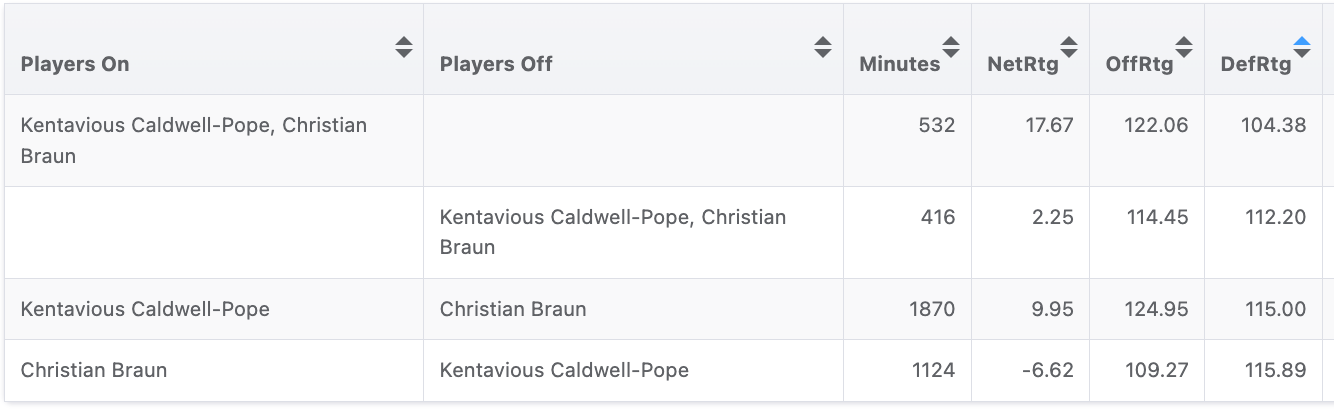Click the NetRtg column header text
Viewport: 1334px width, 420px height.
[x=1023, y=64]
